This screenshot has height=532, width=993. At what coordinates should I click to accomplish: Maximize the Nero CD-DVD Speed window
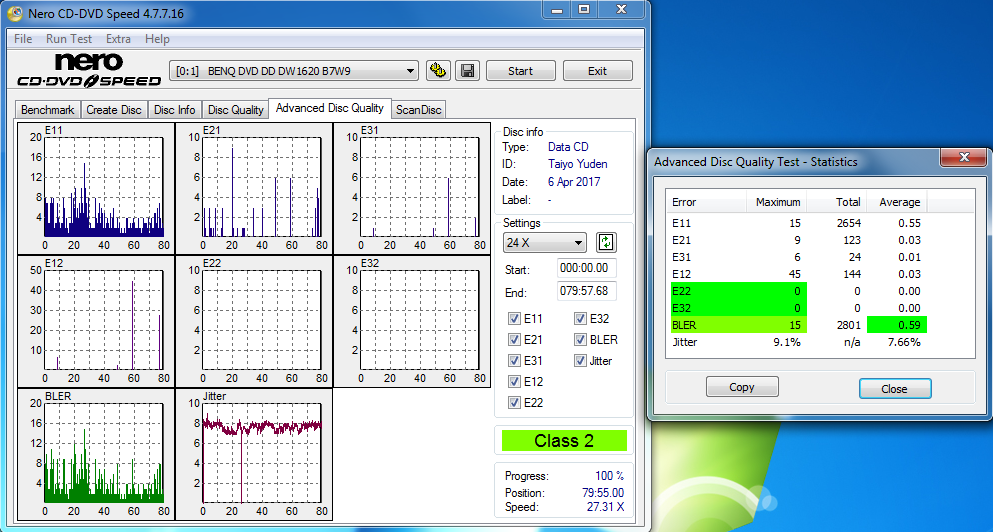(584, 9)
